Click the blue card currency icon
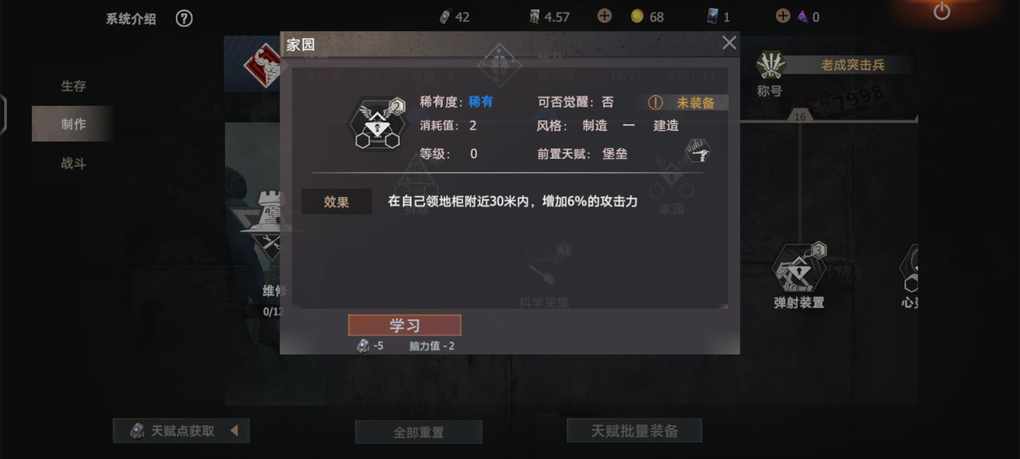Viewport: 1020px width, 459px height. point(713,16)
